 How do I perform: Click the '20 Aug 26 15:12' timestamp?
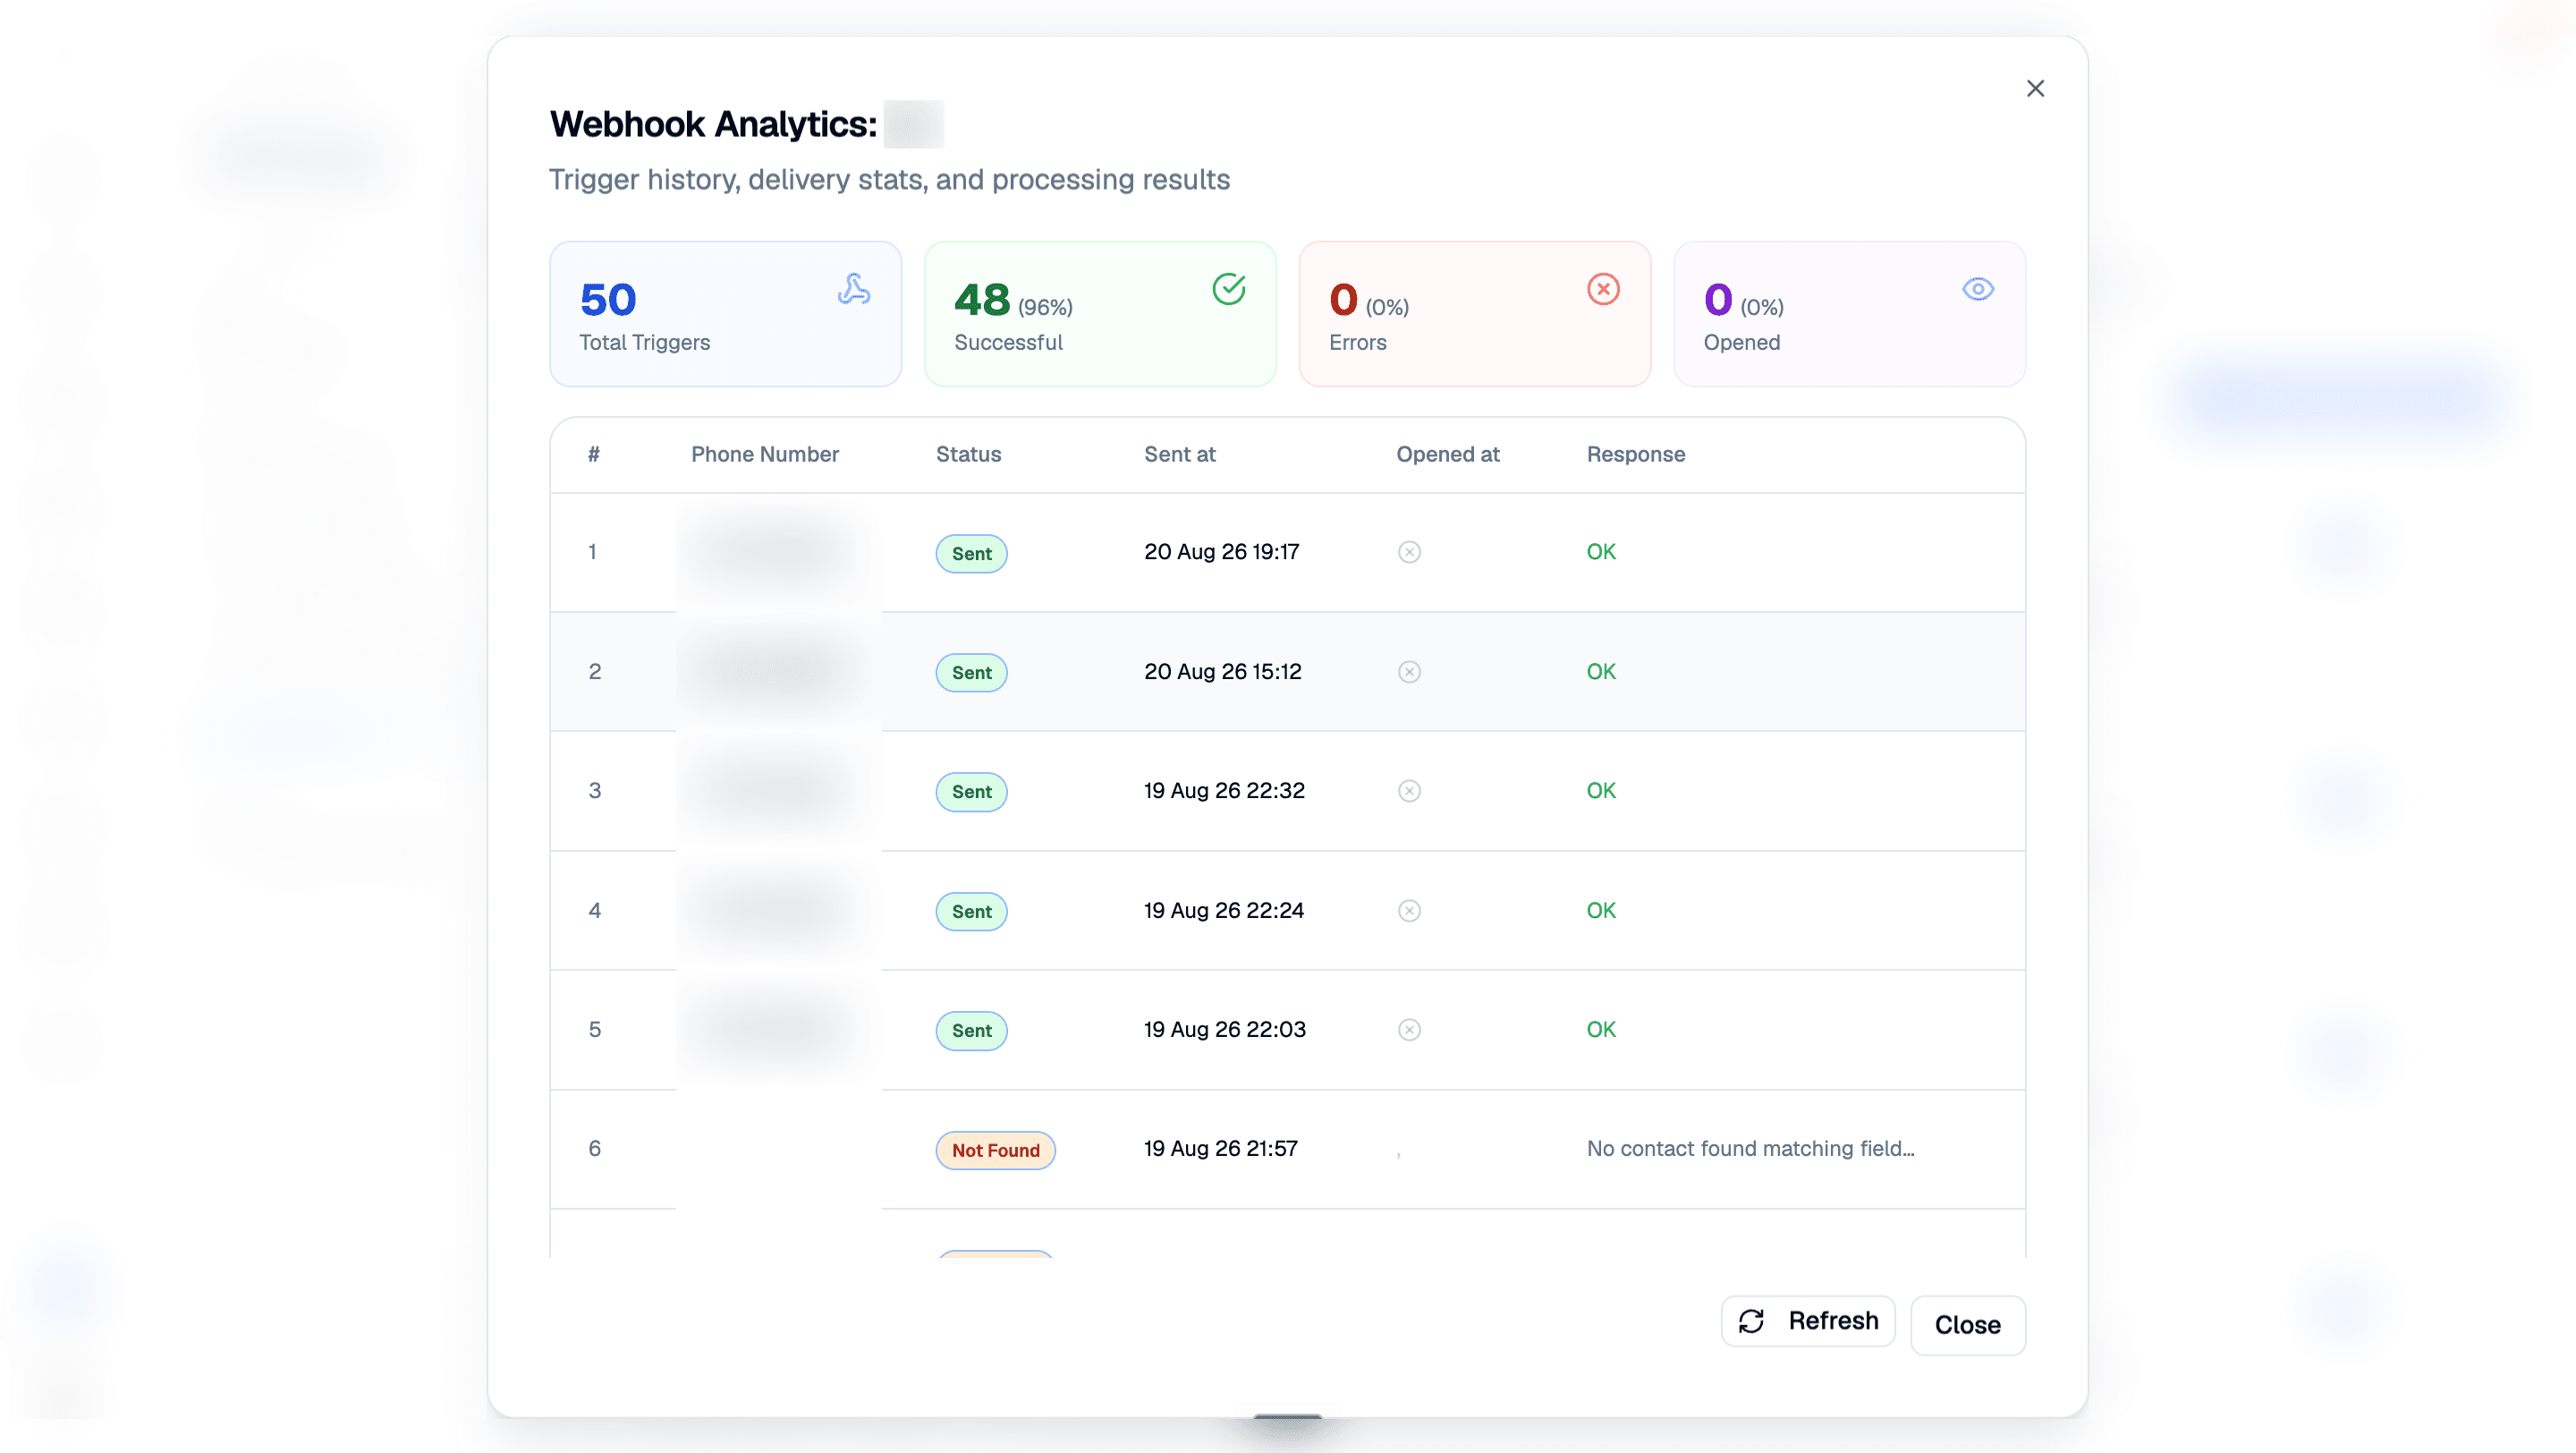(1222, 672)
